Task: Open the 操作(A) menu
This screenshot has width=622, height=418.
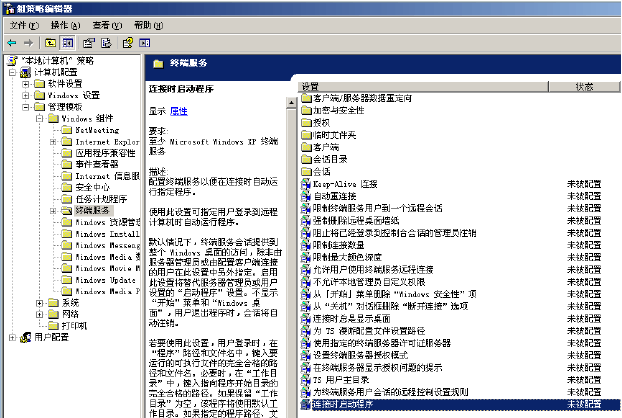Action: coord(65,25)
